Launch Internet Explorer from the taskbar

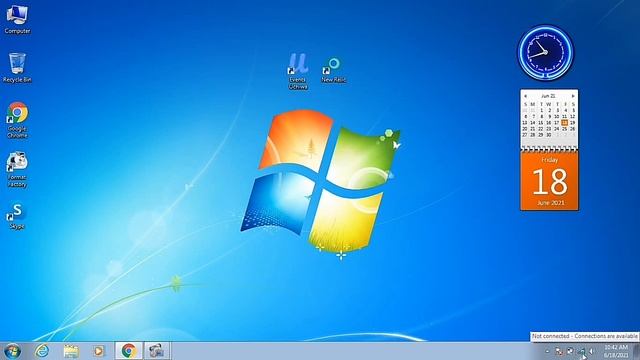click(x=42, y=351)
